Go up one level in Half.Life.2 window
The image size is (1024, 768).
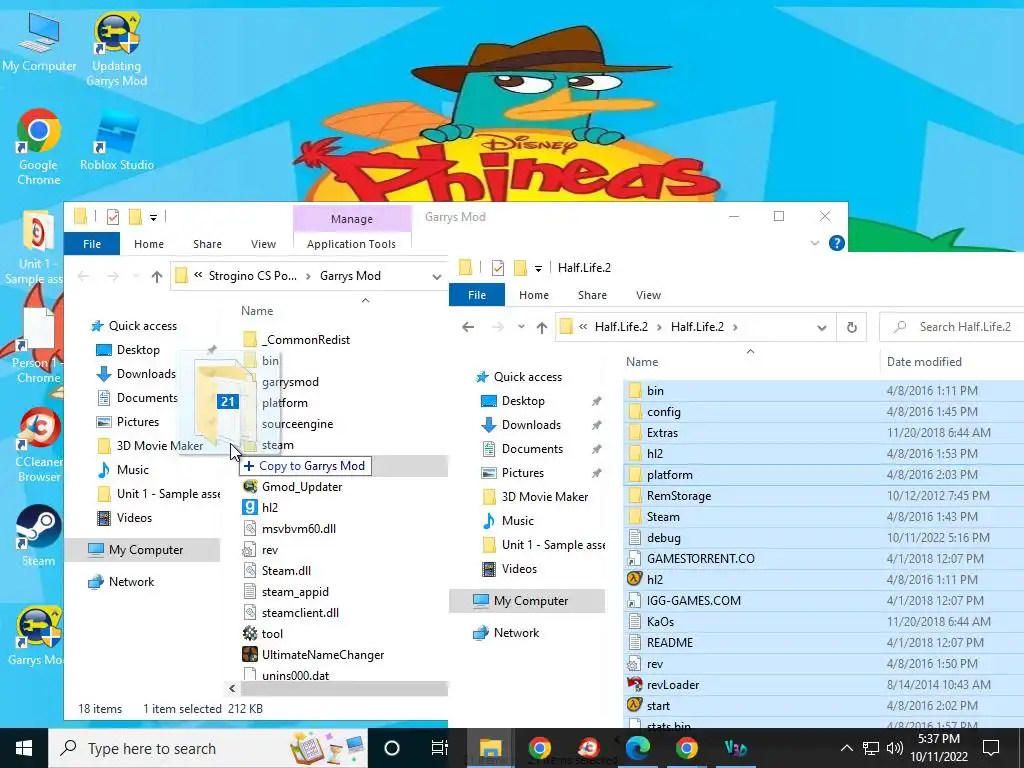[x=541, y=327]
